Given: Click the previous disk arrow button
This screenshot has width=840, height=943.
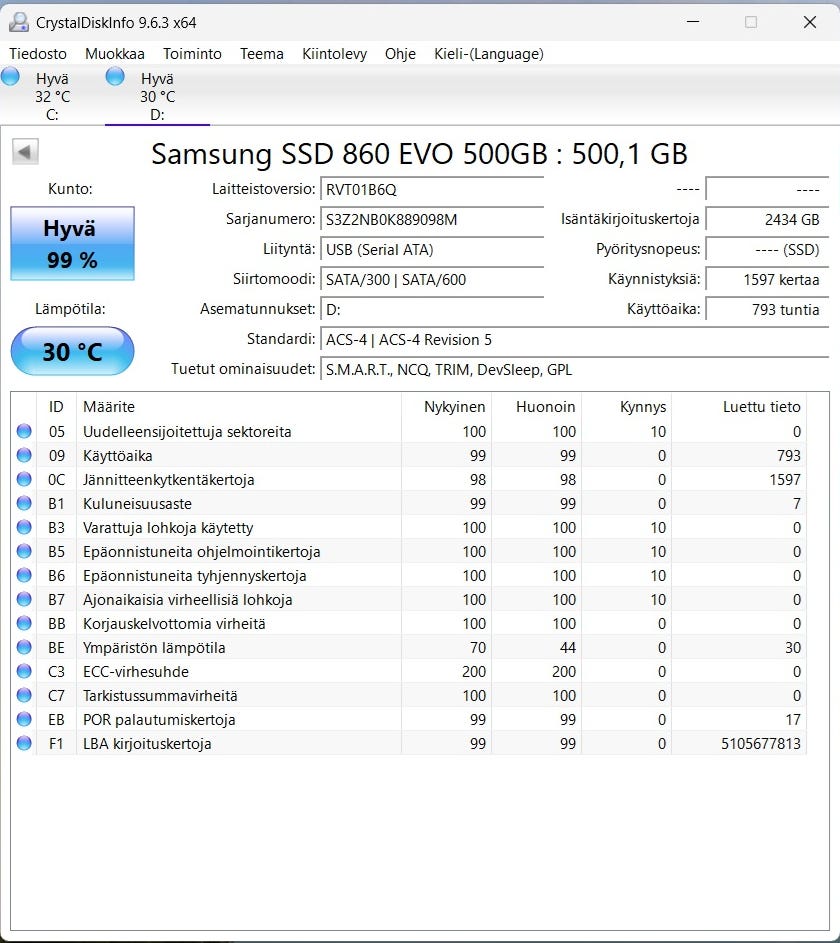Looking at the screenshot, I should point(25,152).
